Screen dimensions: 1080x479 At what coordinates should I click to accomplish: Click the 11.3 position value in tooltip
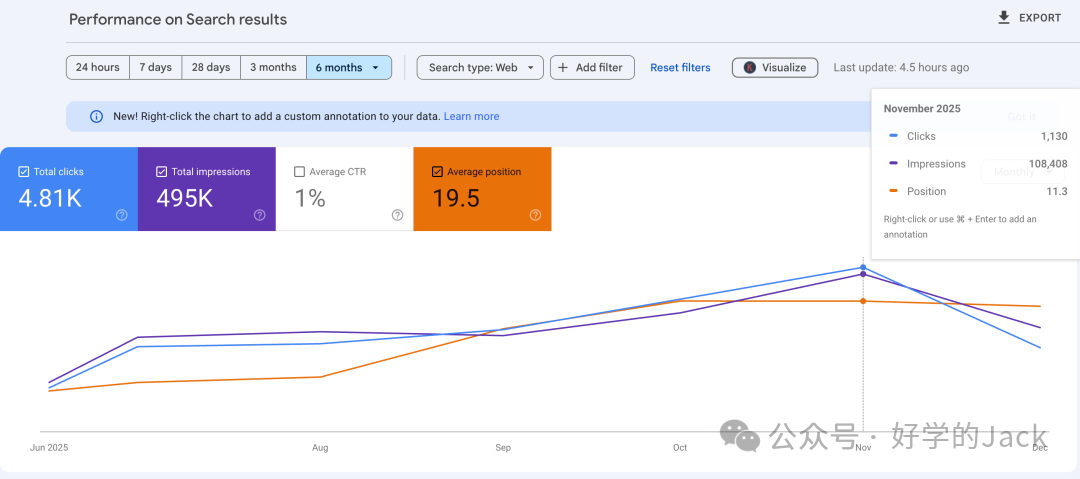pyautogui.click(x=1057, y=192)
